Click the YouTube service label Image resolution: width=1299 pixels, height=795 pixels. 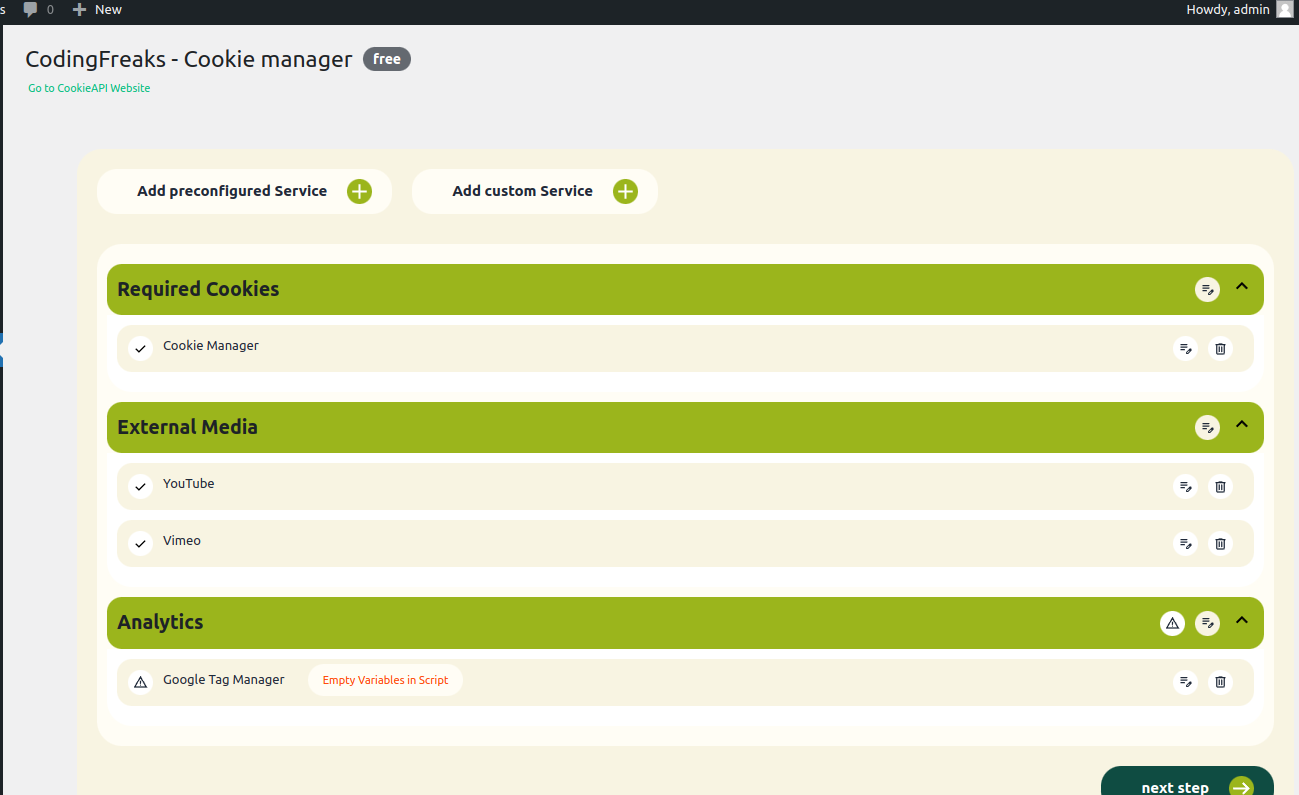coord(189,484)
